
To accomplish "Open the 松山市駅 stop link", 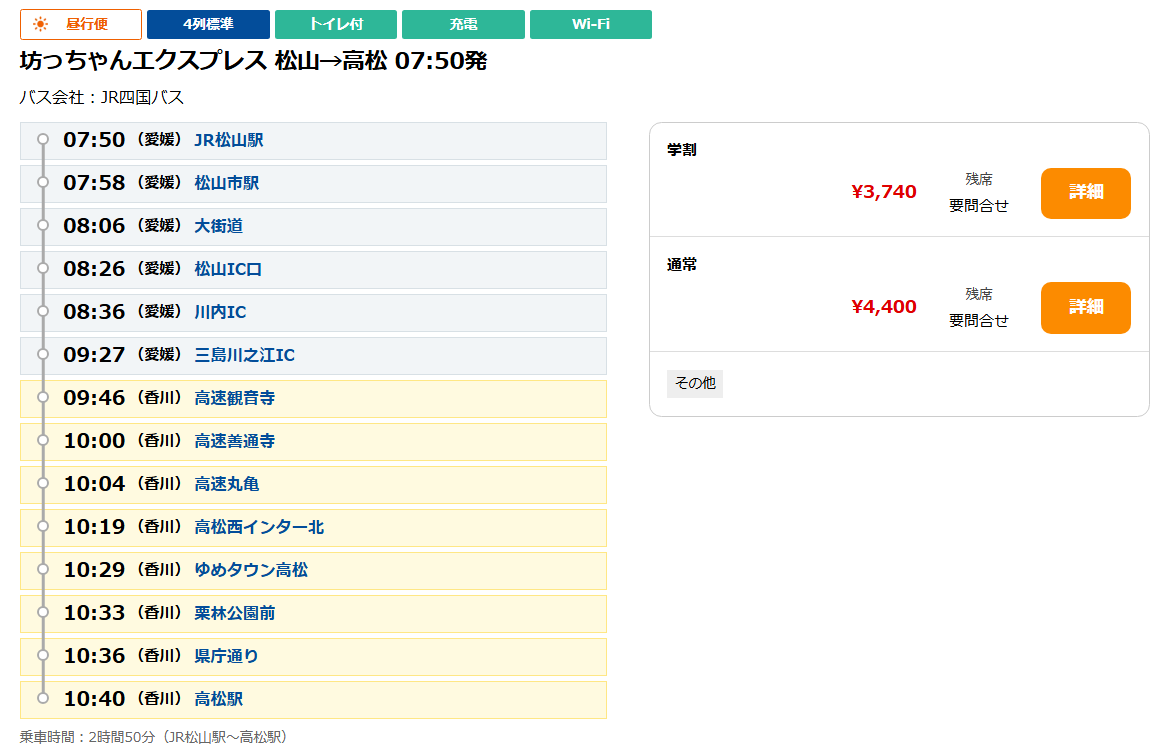I will click(x=226, y=183).
